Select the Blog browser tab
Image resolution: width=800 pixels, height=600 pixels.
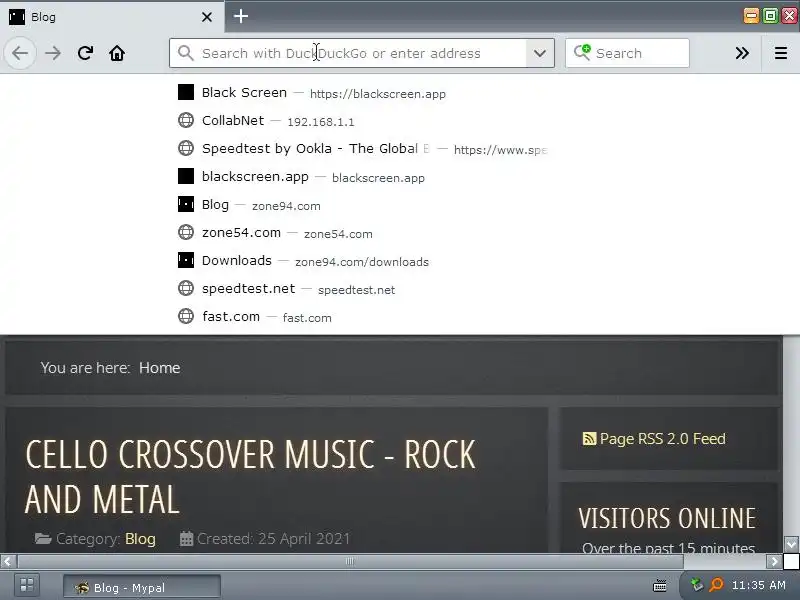pos(112,17)
